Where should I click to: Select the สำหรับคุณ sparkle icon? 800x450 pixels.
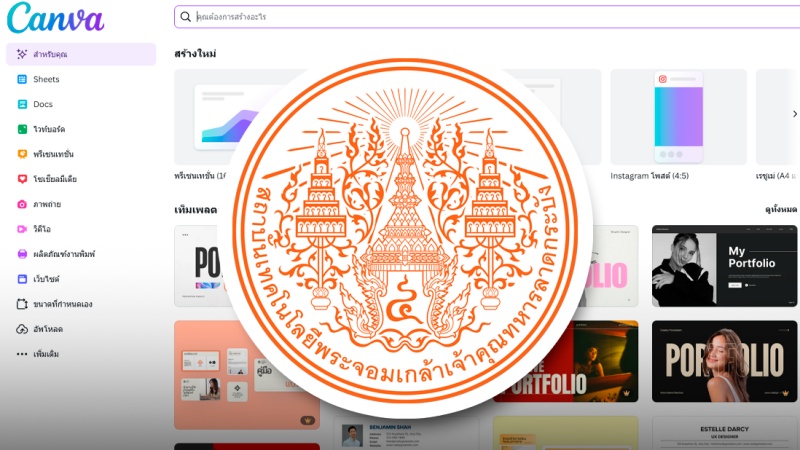(22, 54)
